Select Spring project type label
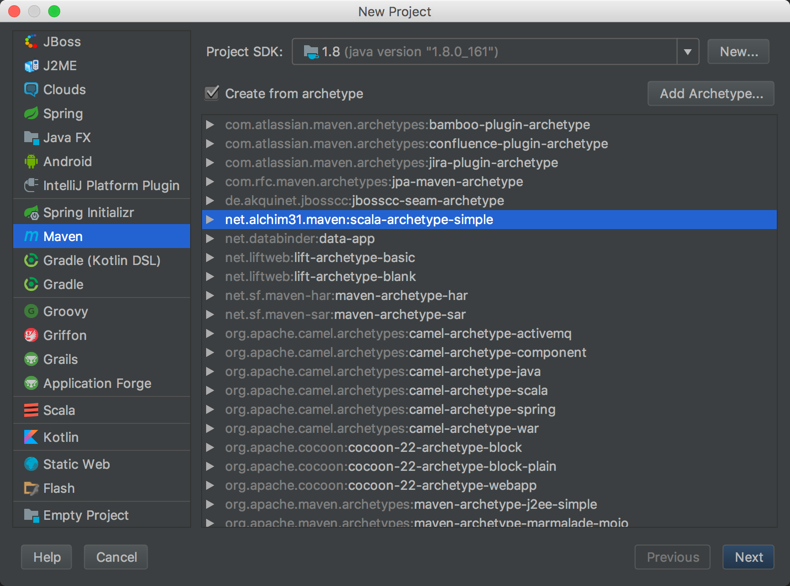The image size is (790, 586). (63, 114)
